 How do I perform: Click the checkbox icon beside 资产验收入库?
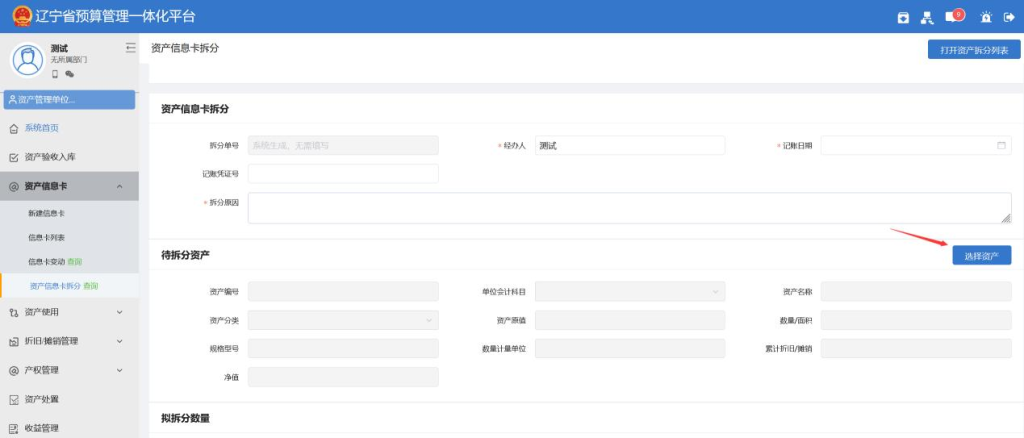click(14, 158)
